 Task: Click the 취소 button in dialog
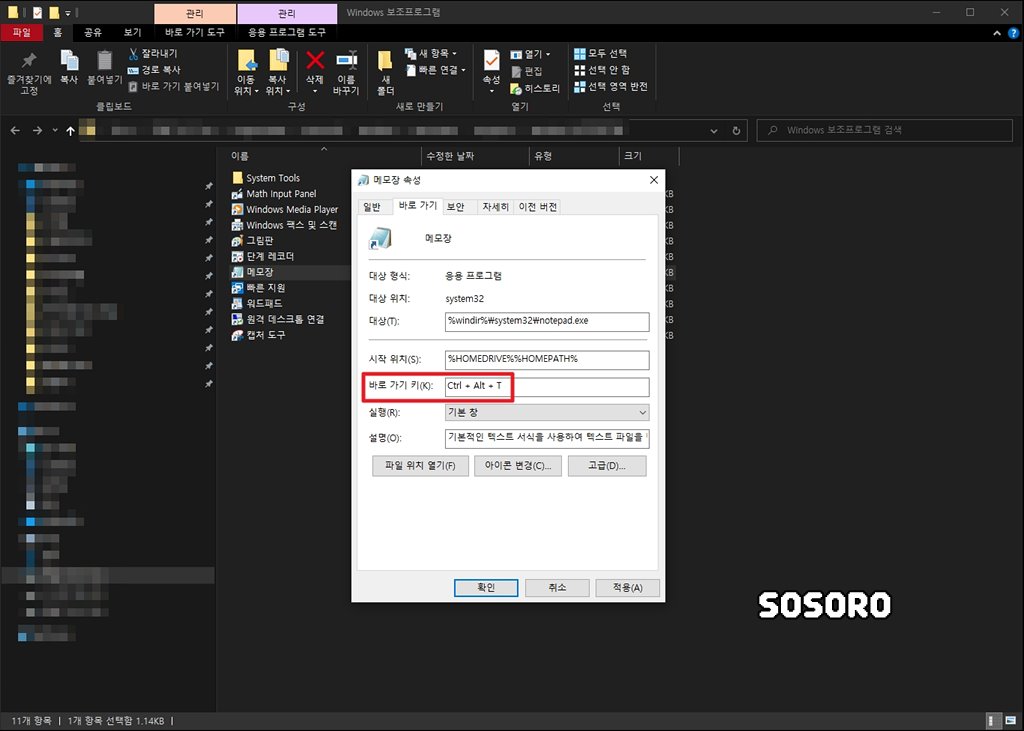coord(557,588)
